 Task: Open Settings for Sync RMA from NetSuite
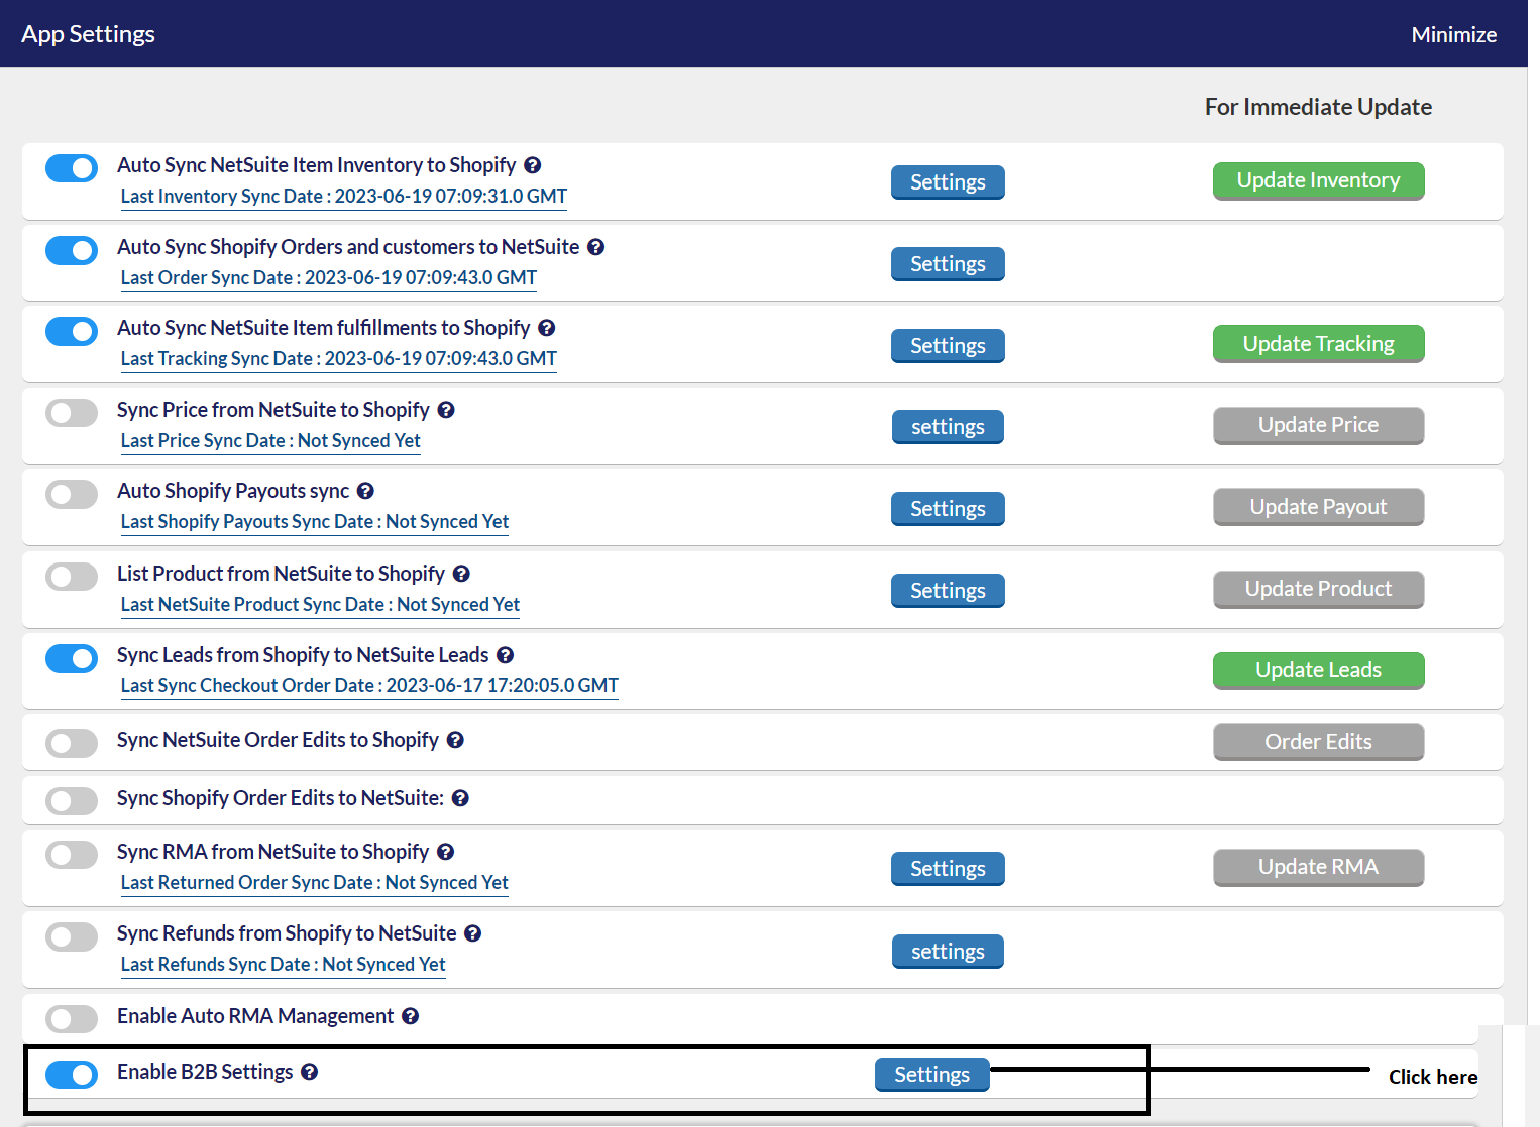coord(947,868)
